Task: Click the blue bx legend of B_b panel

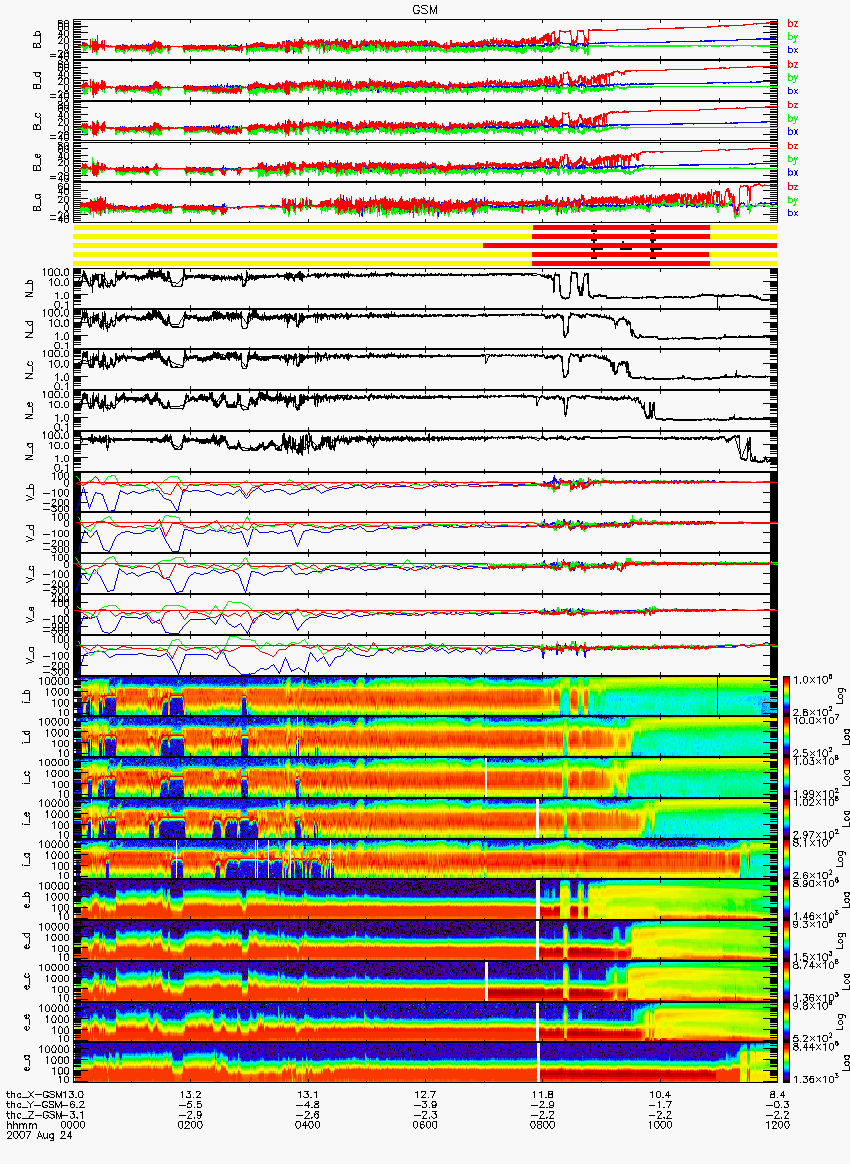Action: (x=793, y=50)
